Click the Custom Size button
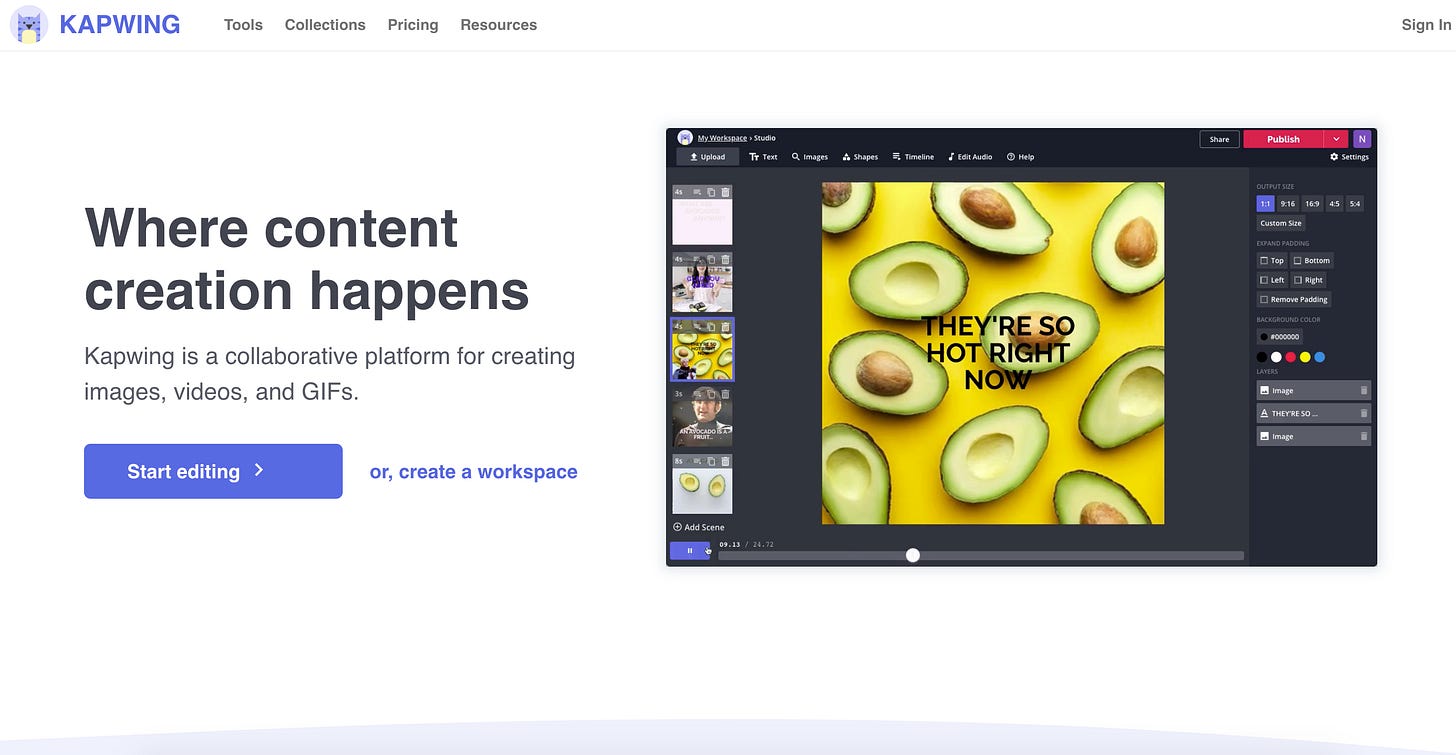 click(1281, 223)
